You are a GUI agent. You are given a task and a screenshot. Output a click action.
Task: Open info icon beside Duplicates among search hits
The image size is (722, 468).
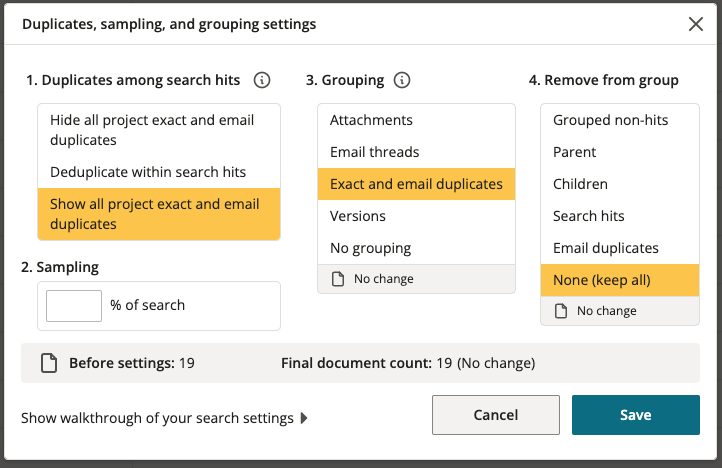tap(262, 80)
